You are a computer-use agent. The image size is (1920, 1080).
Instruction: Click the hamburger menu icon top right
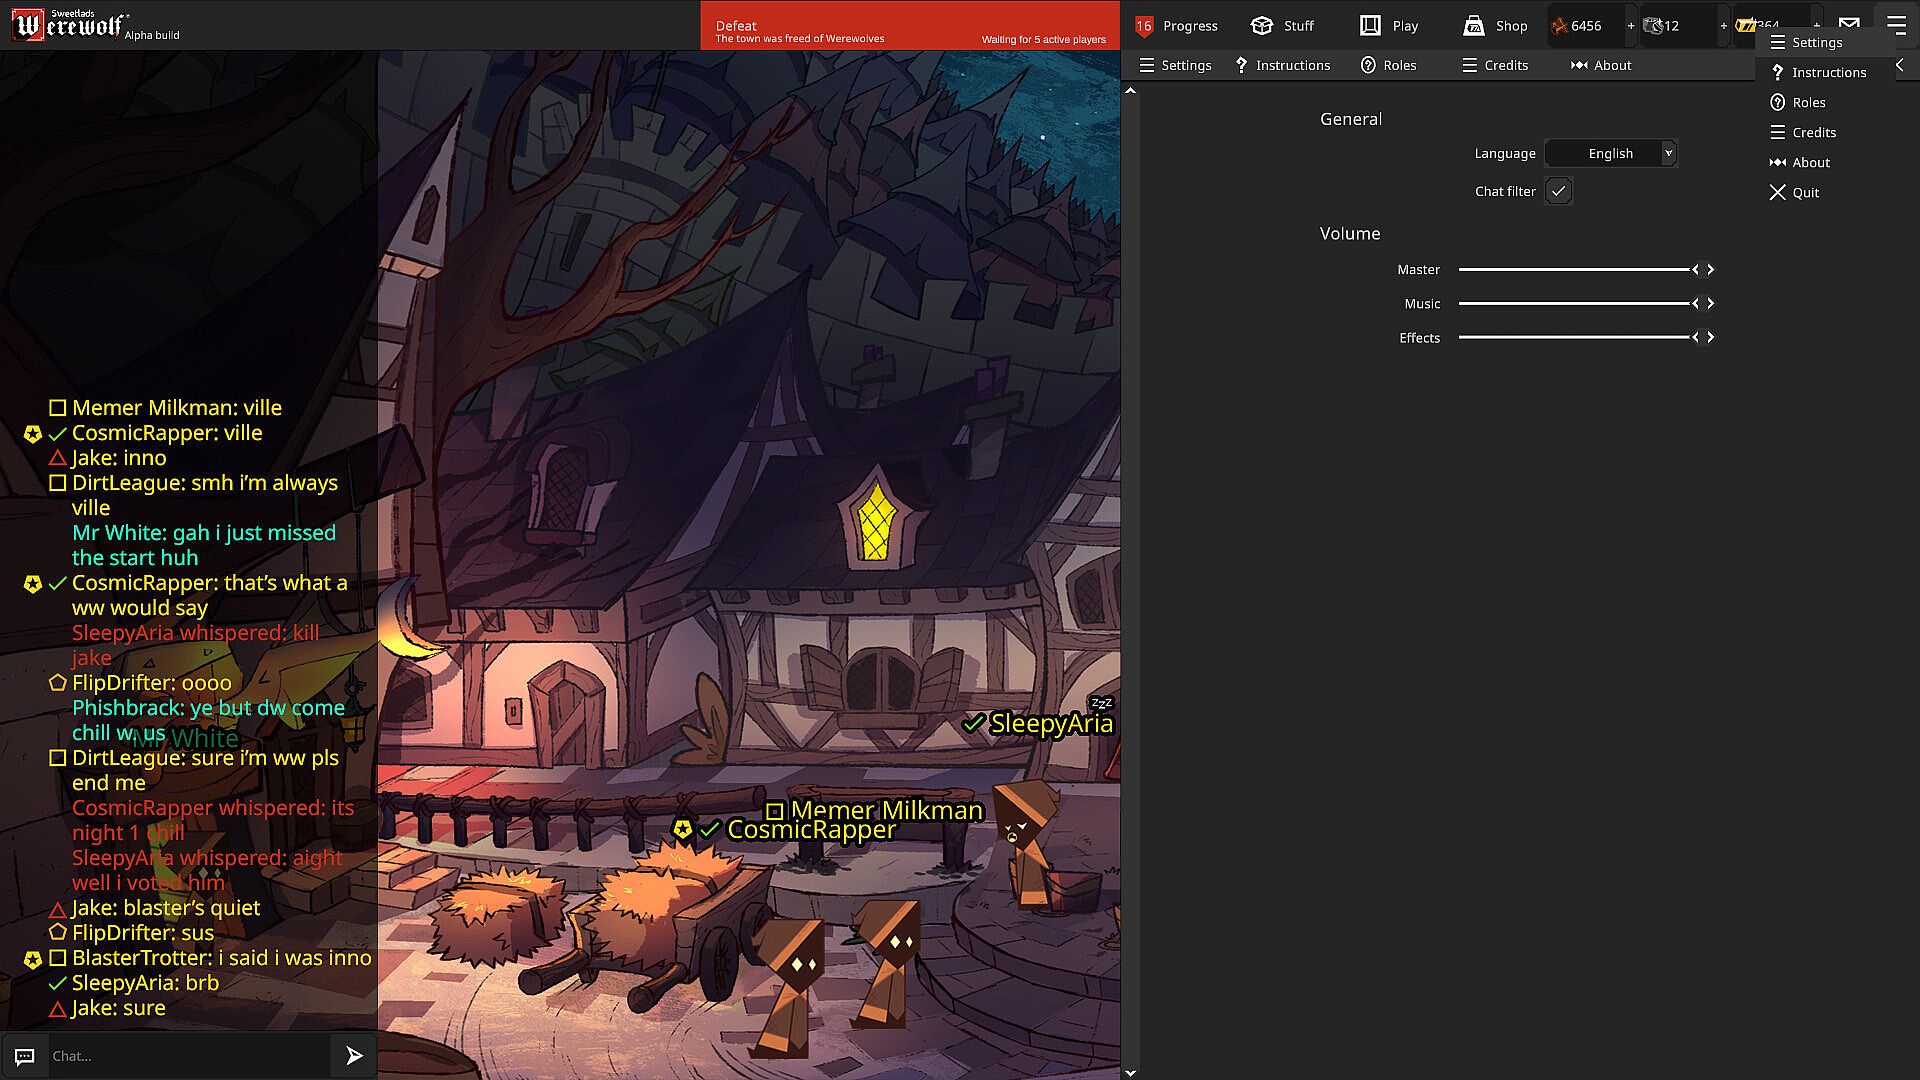pos(1896,24)
